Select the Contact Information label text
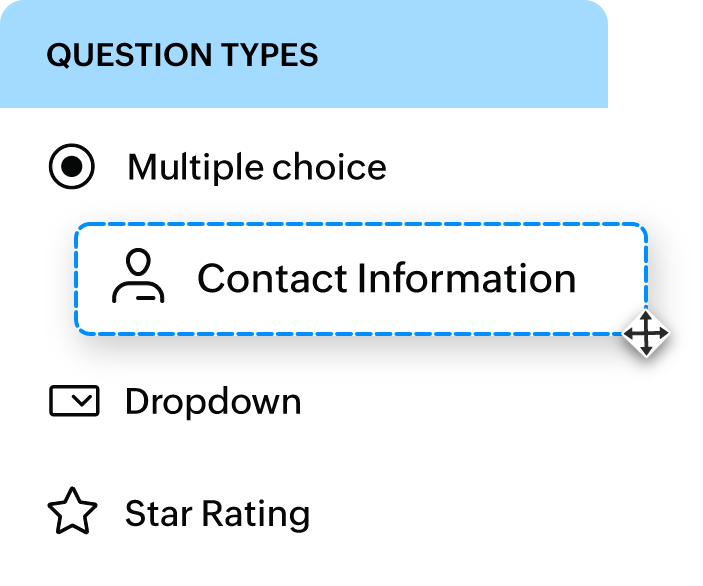 (386, 278)
